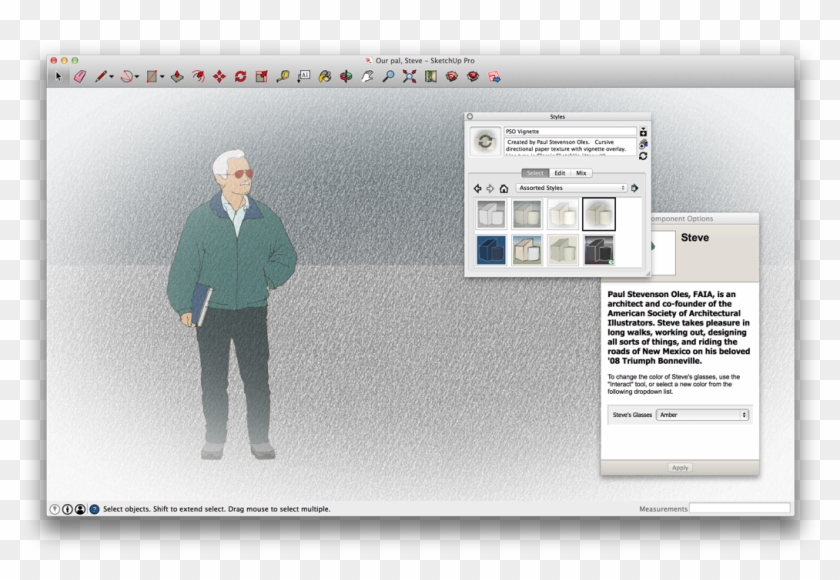This screenshot has width=840, height=580.
Task: Select the currently highlighted white style thumbnail
Action: tap(597, 214)
